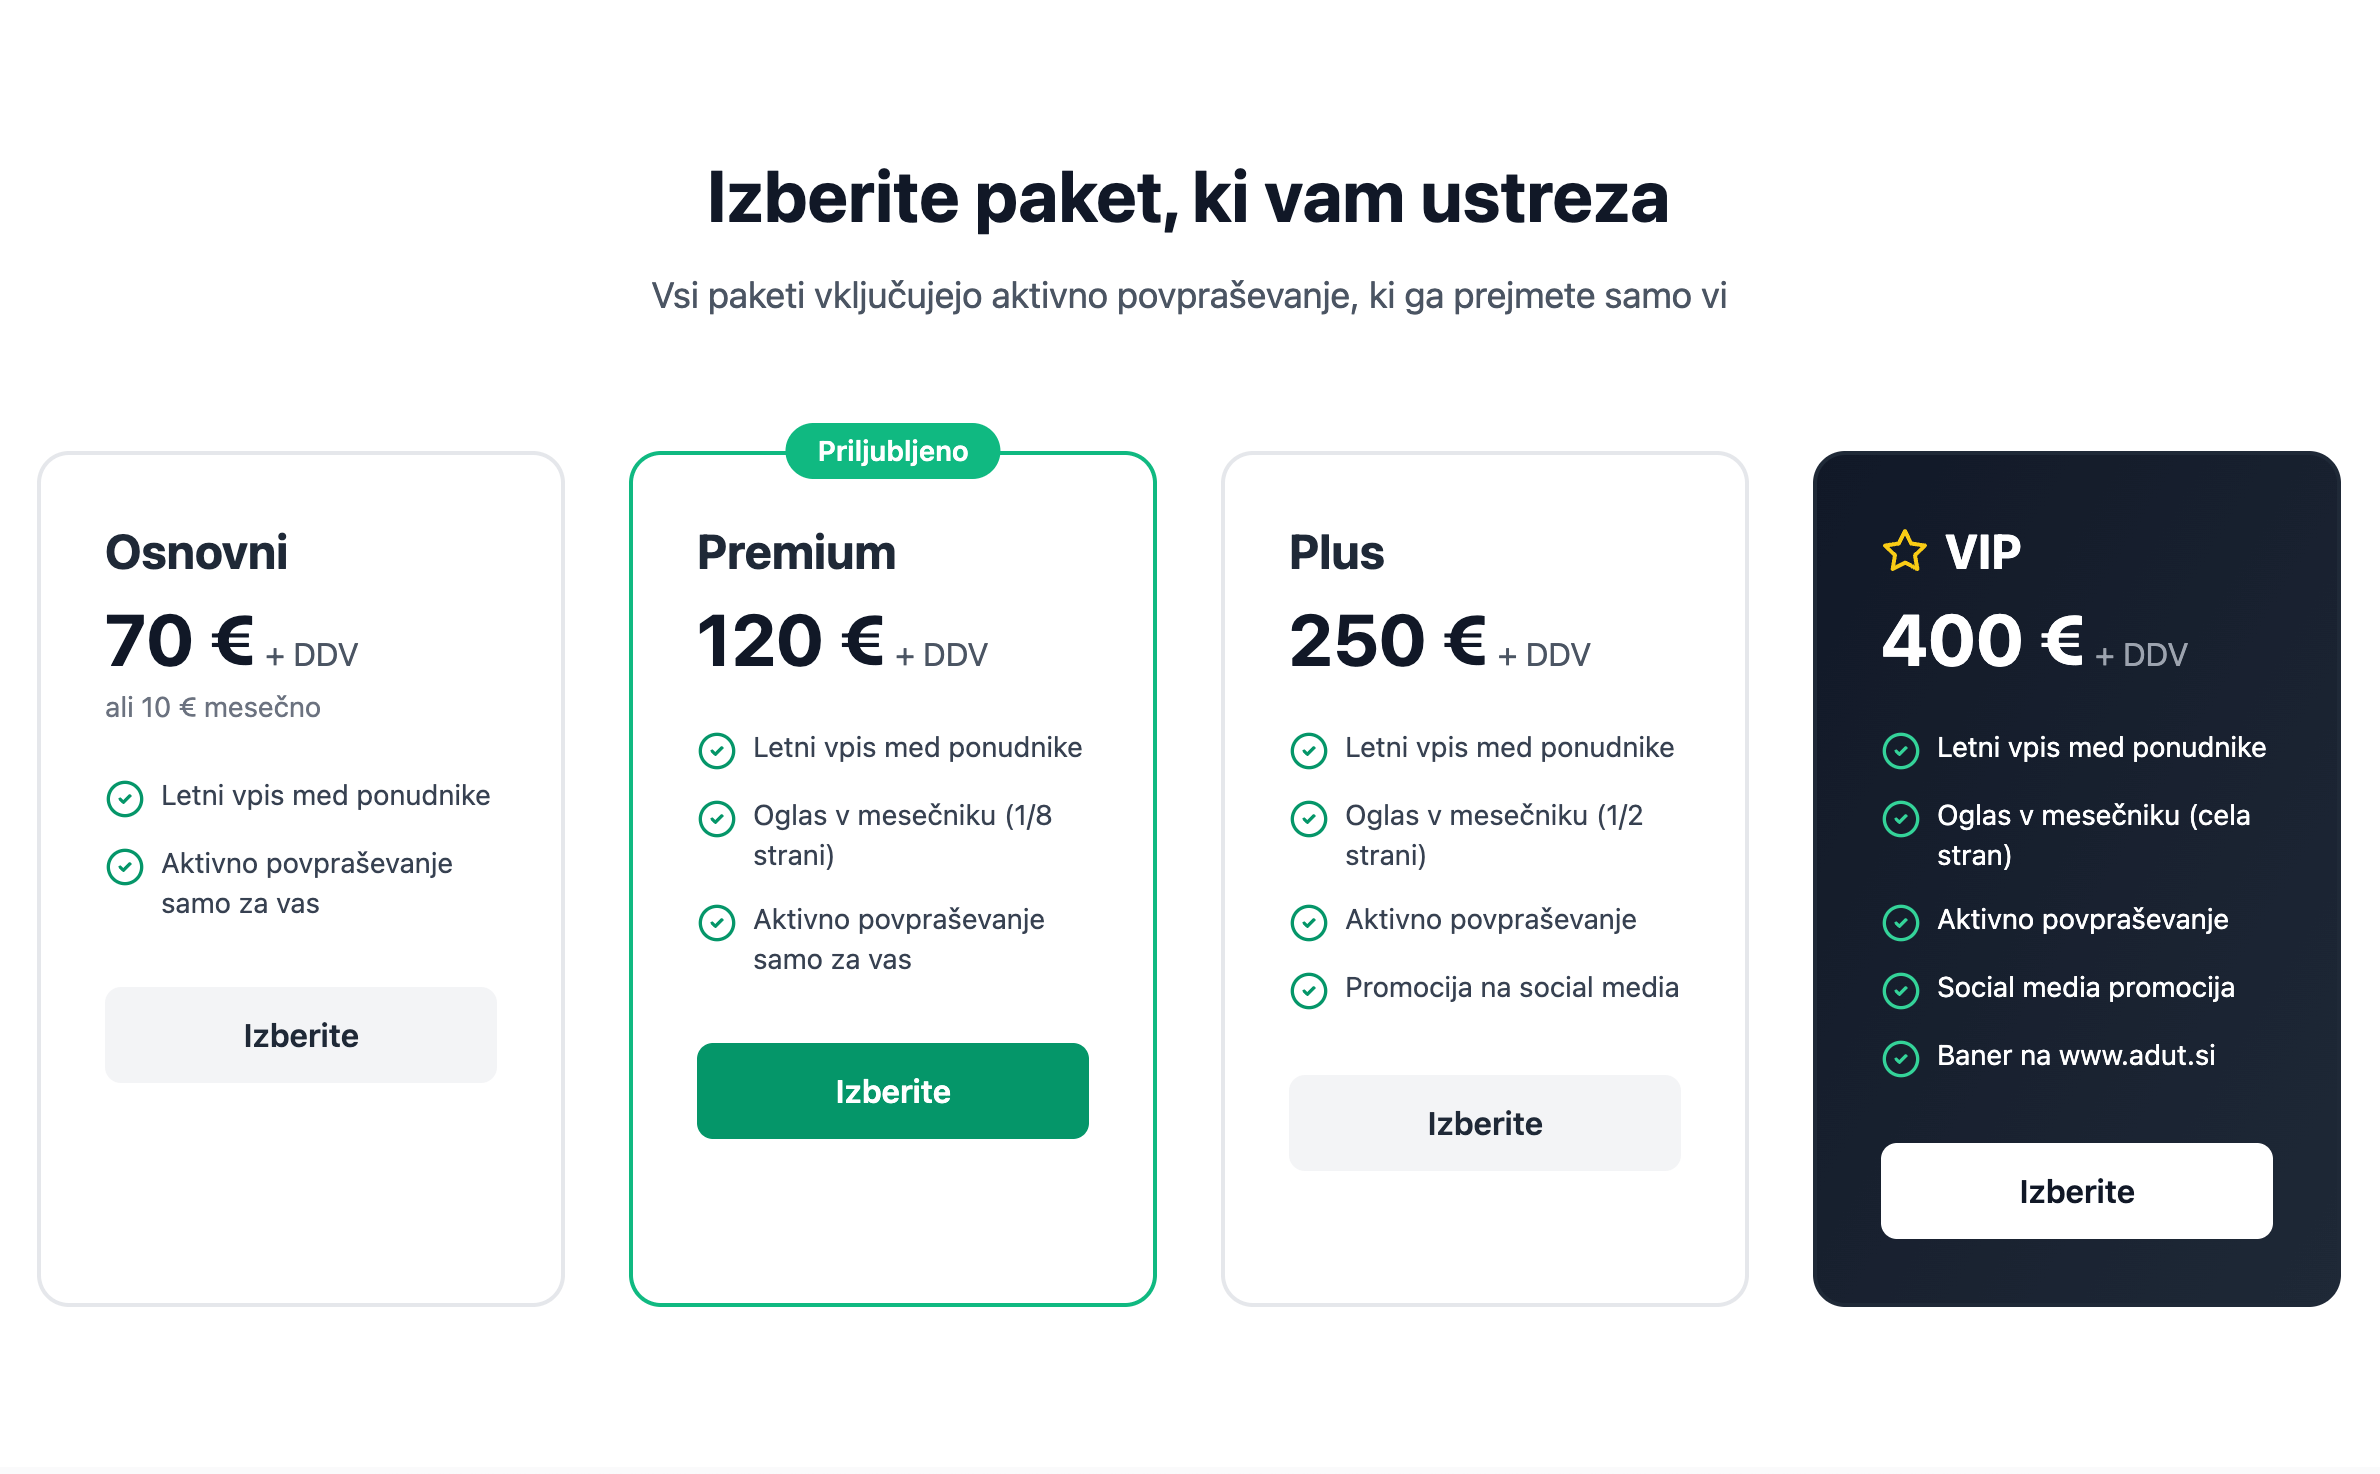Screen dimensions: 2380x1474
Task: Choose the Premium package with green Izberite
Action: click(x=892, y=1091)
